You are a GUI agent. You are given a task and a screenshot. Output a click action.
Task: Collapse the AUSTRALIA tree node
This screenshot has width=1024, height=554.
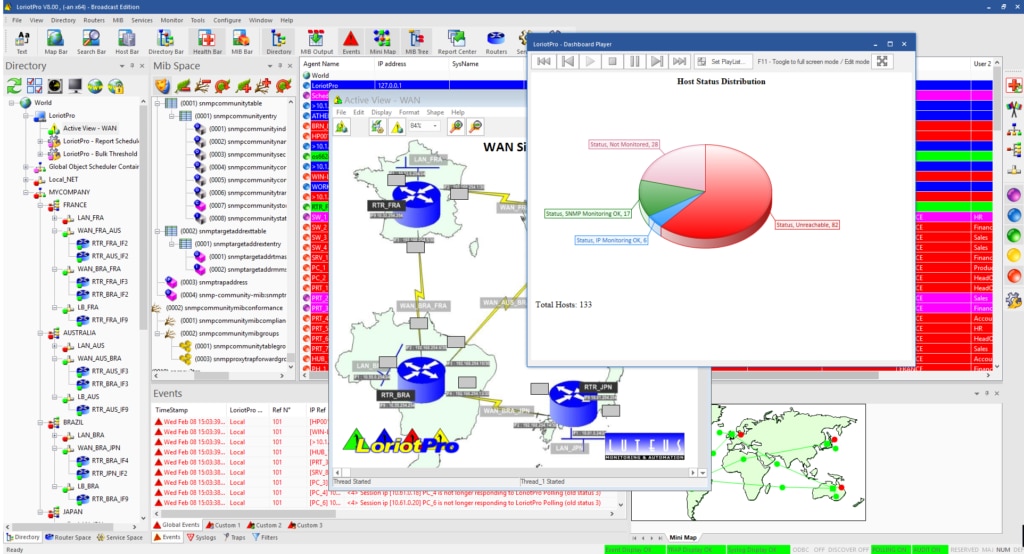click(40, 333)
